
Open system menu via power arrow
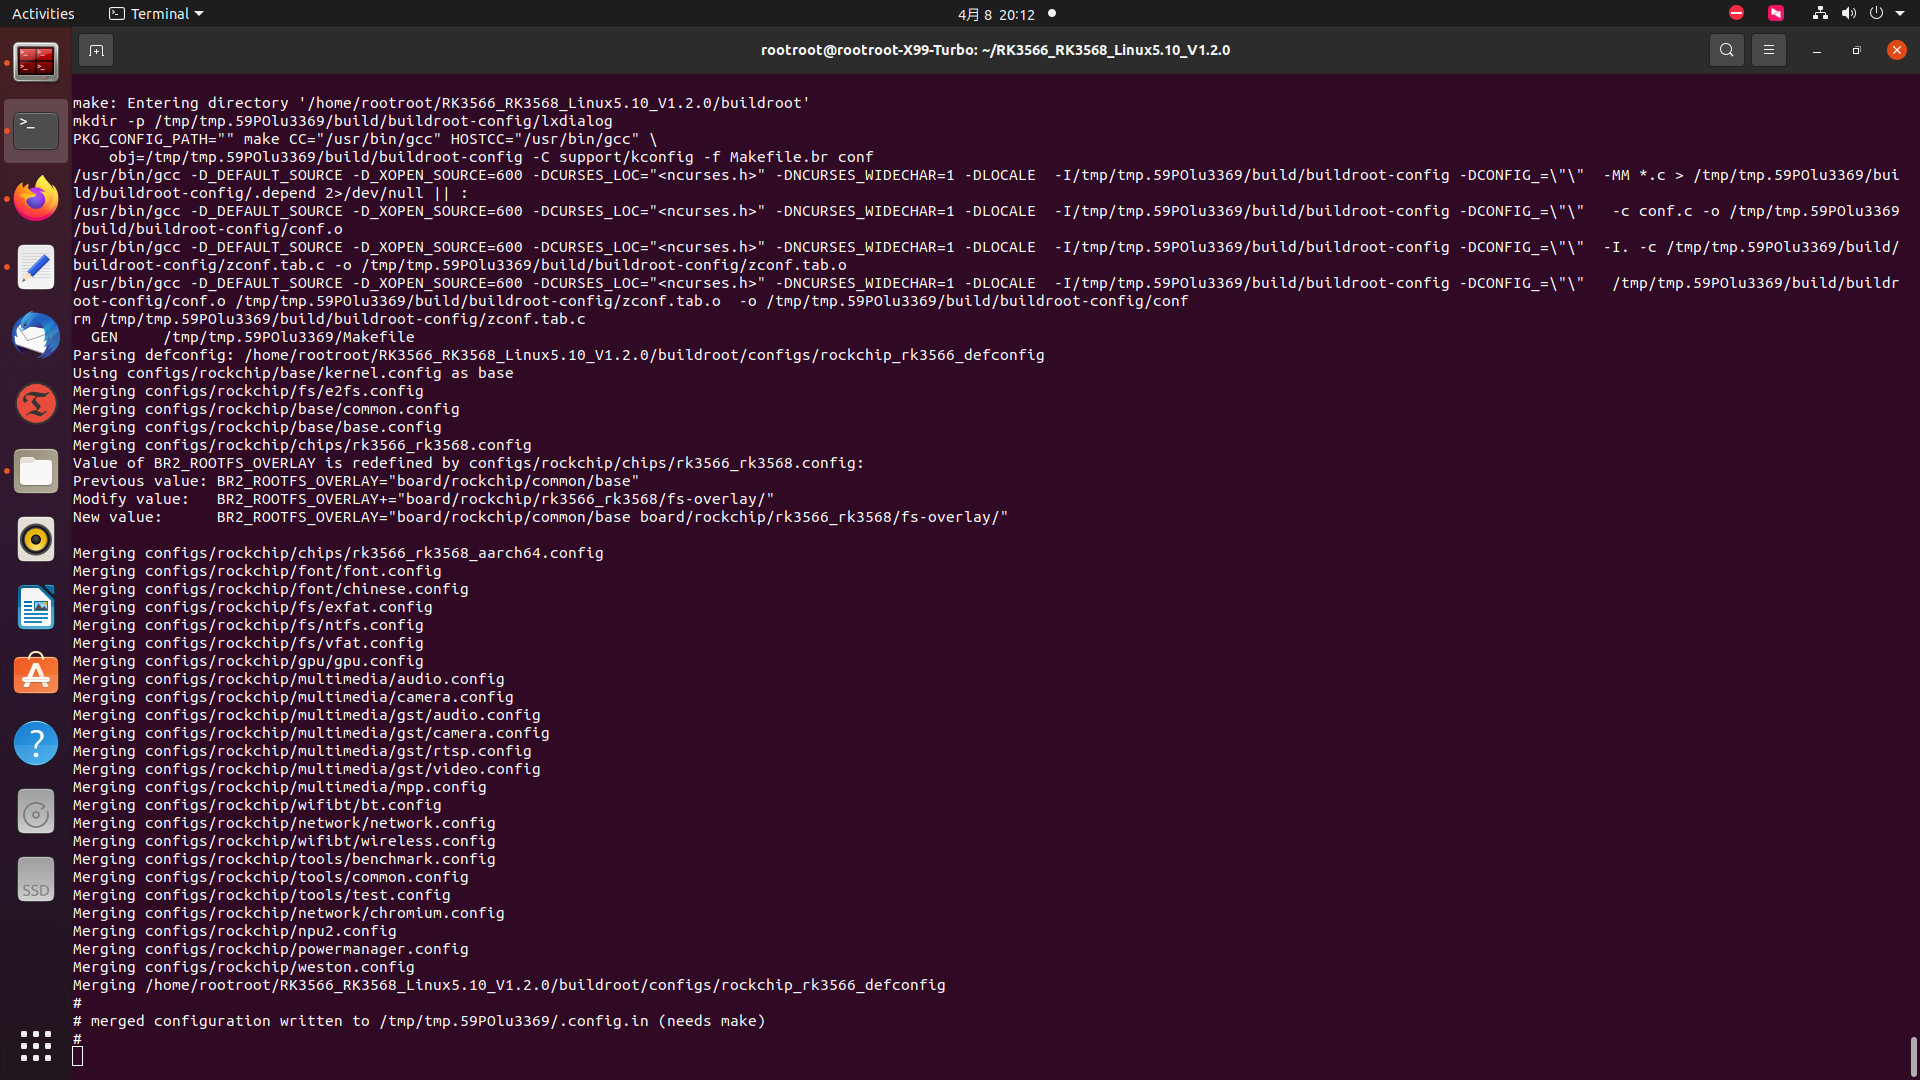(x=1900, y=14)
